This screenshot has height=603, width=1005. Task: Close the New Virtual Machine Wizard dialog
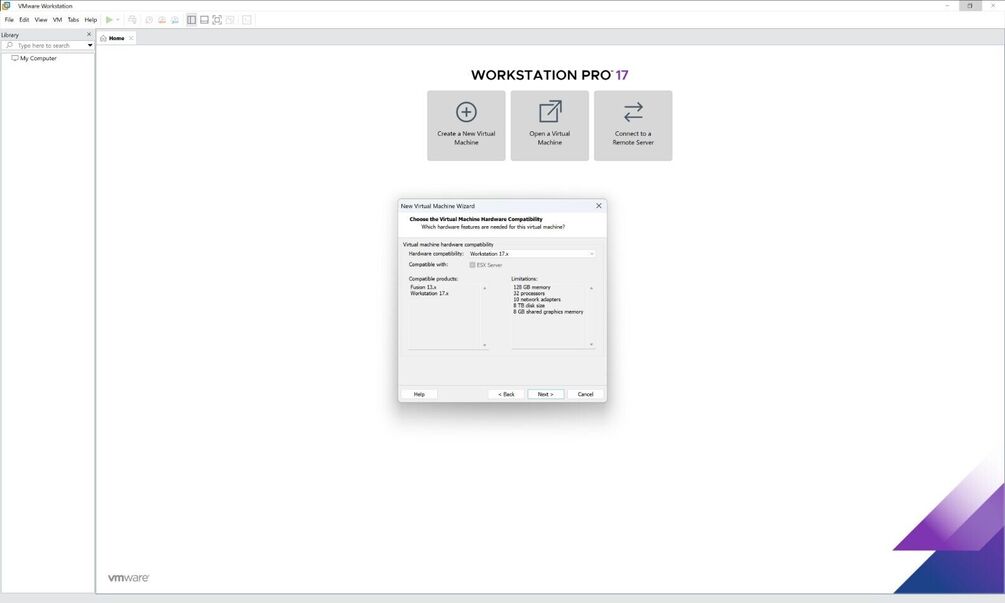click(599, 206)
